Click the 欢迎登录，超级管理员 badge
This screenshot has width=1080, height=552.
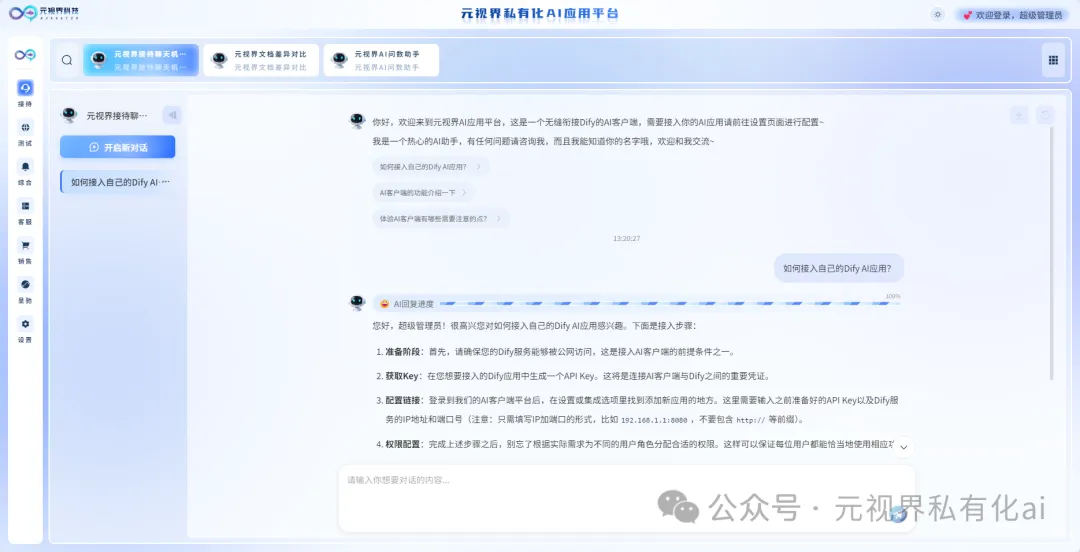coord(1012,14)
